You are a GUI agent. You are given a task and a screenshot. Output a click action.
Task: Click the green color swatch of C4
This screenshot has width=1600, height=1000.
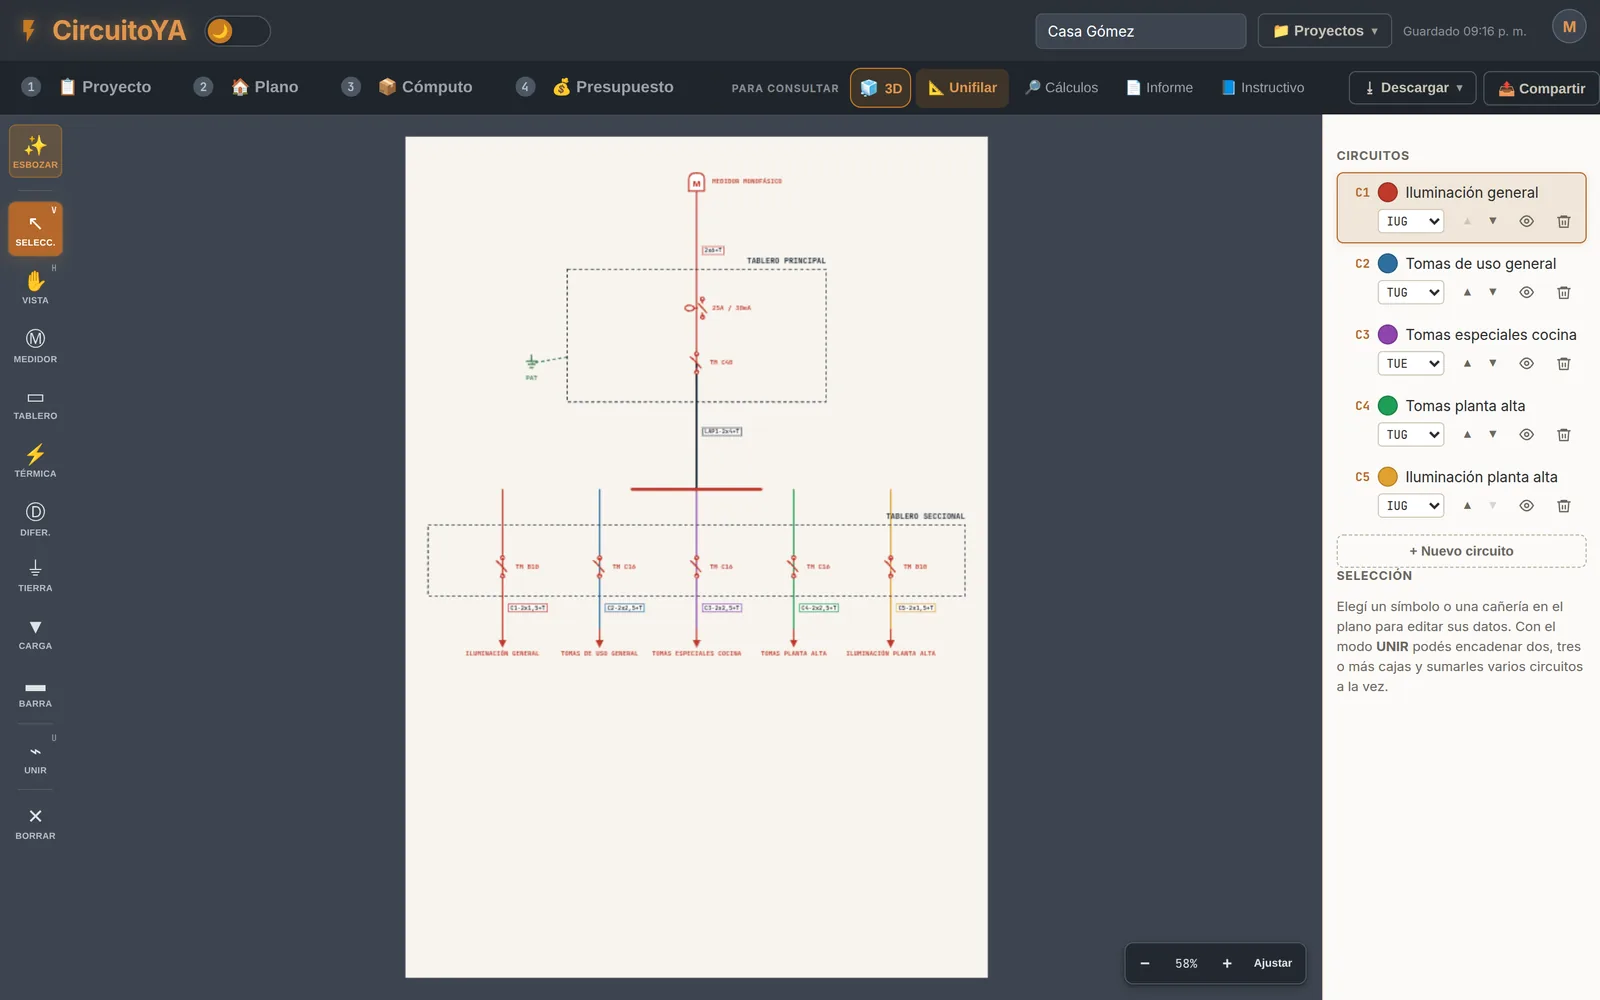tap(1388, 405)
